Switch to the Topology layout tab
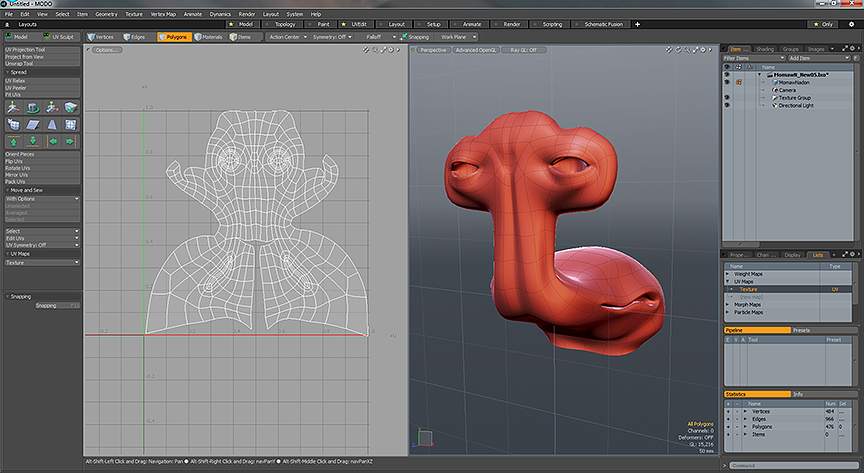Screen dimensions: 864x473 coord(281,24)
